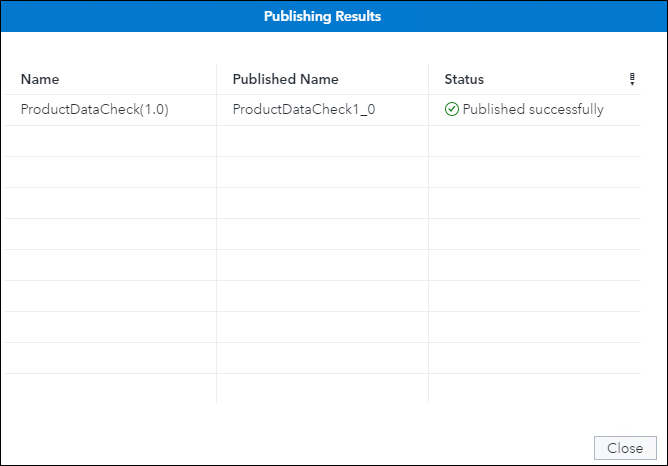Click the bottom-most empty Published Name cell

pyautogui.click(x=322, y=388)
